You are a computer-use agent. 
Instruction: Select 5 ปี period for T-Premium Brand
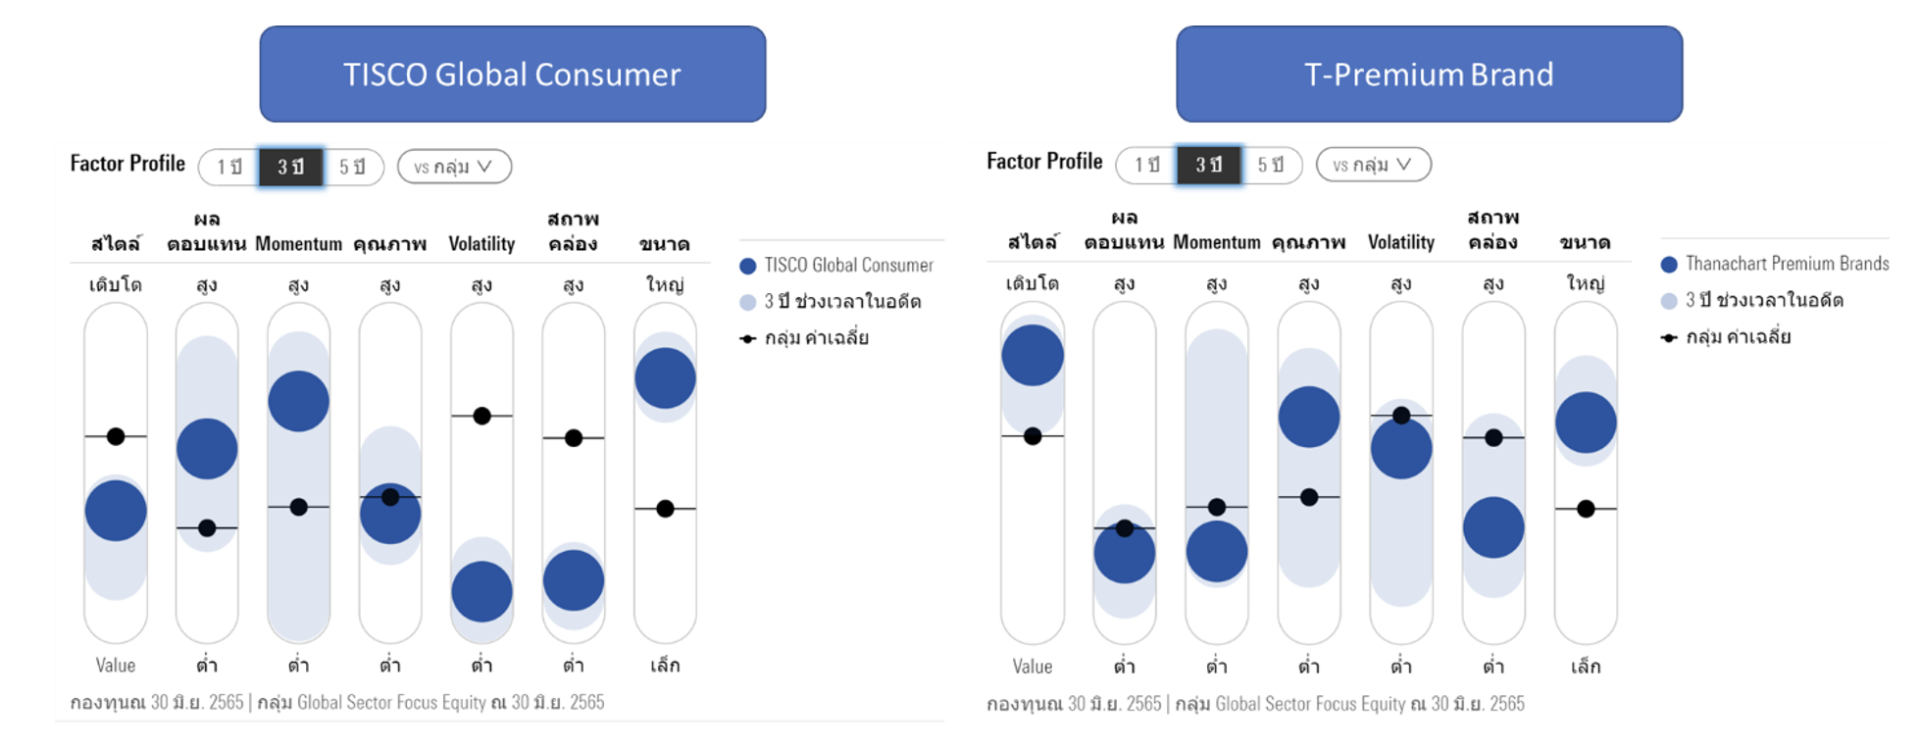1270,165
